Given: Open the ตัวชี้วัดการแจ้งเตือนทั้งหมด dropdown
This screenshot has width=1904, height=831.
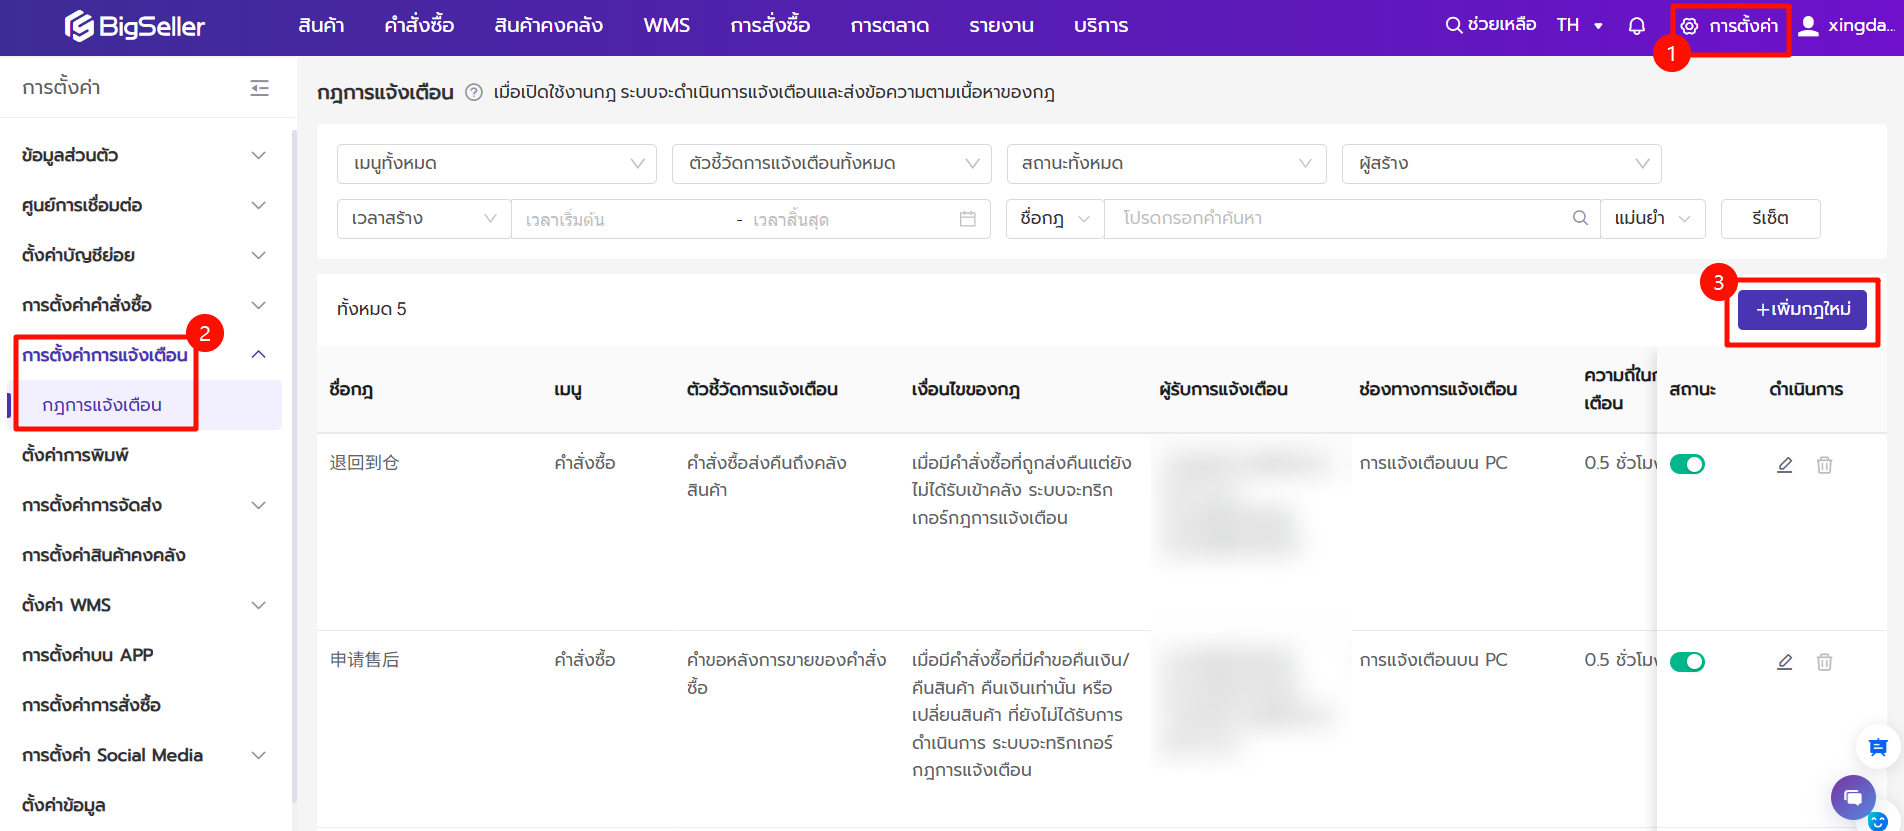Looking at the screenshot, I should click(832, 164).
